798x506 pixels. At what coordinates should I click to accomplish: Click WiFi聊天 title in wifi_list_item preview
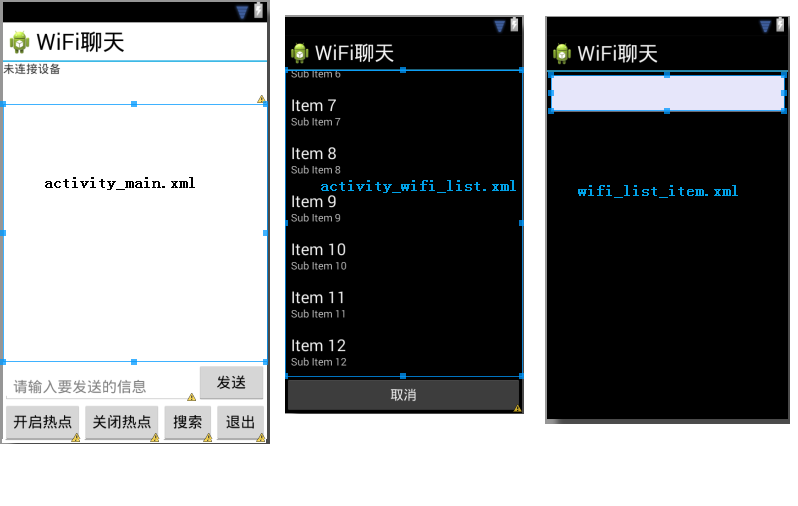coord(618,54)
